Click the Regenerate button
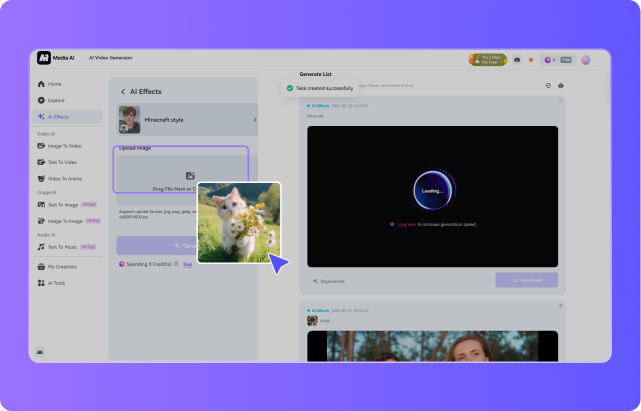The image size is (641, 411). (331, 280)
